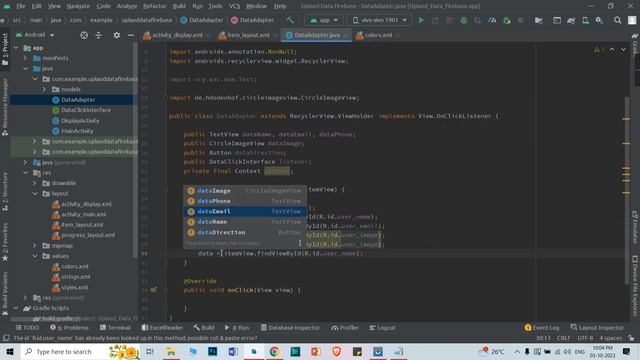The width and height of the screenshot is (640, 360).
Task: Jump to previous highlighted error arrow
Action: point(612,49)
